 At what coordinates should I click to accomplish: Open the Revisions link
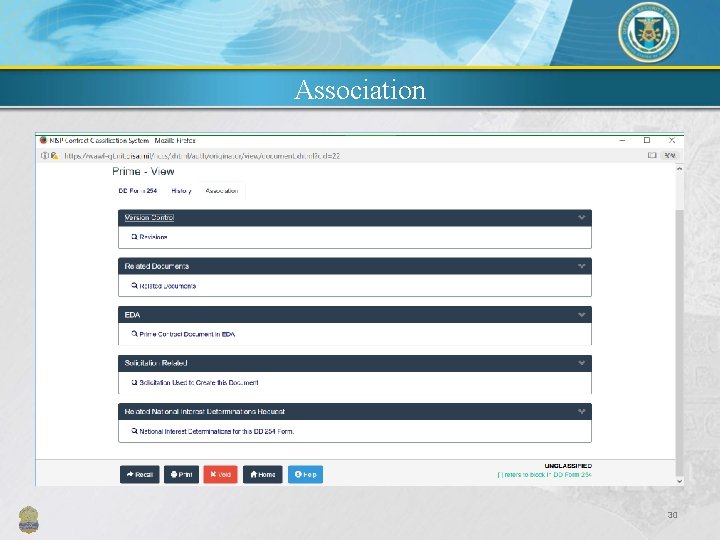coord(153,237)
